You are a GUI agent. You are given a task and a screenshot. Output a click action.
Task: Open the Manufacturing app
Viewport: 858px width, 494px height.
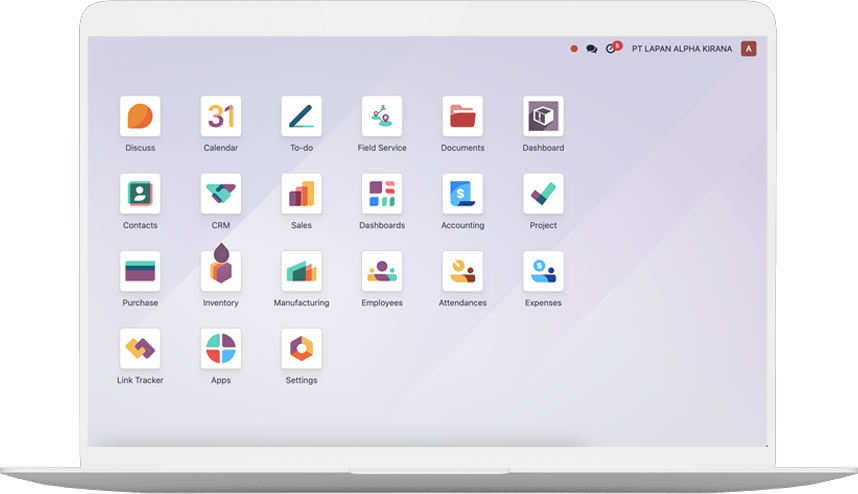(x=301, y=271)
